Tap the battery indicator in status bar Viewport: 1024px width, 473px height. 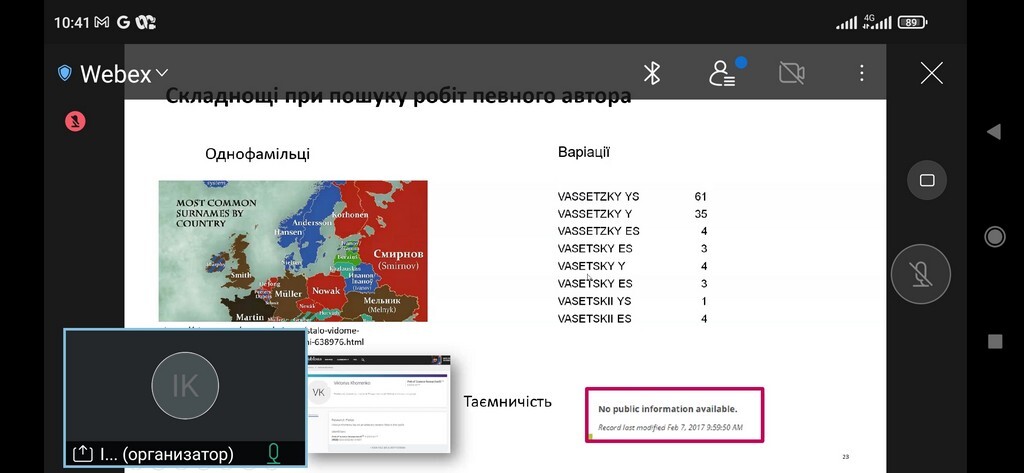point(912,22)
